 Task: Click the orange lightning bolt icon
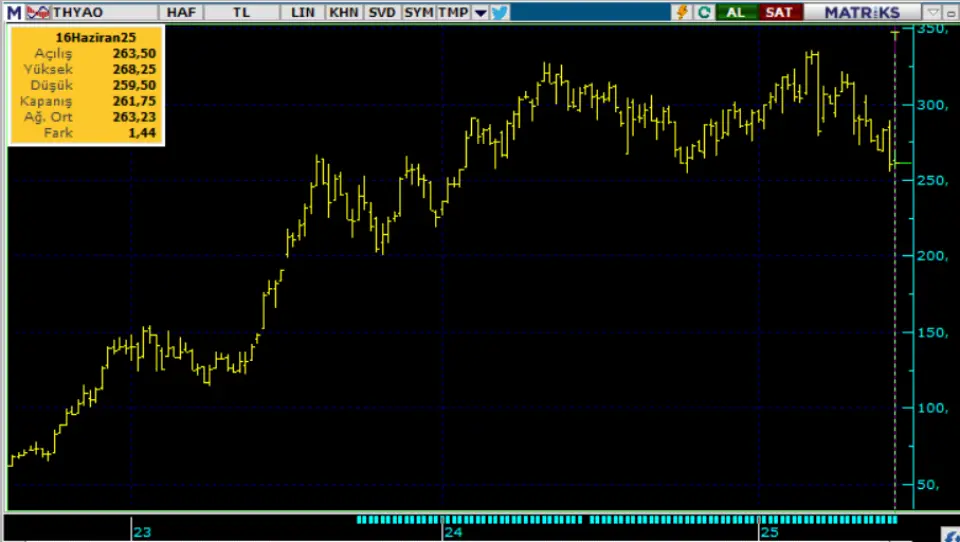683,12
